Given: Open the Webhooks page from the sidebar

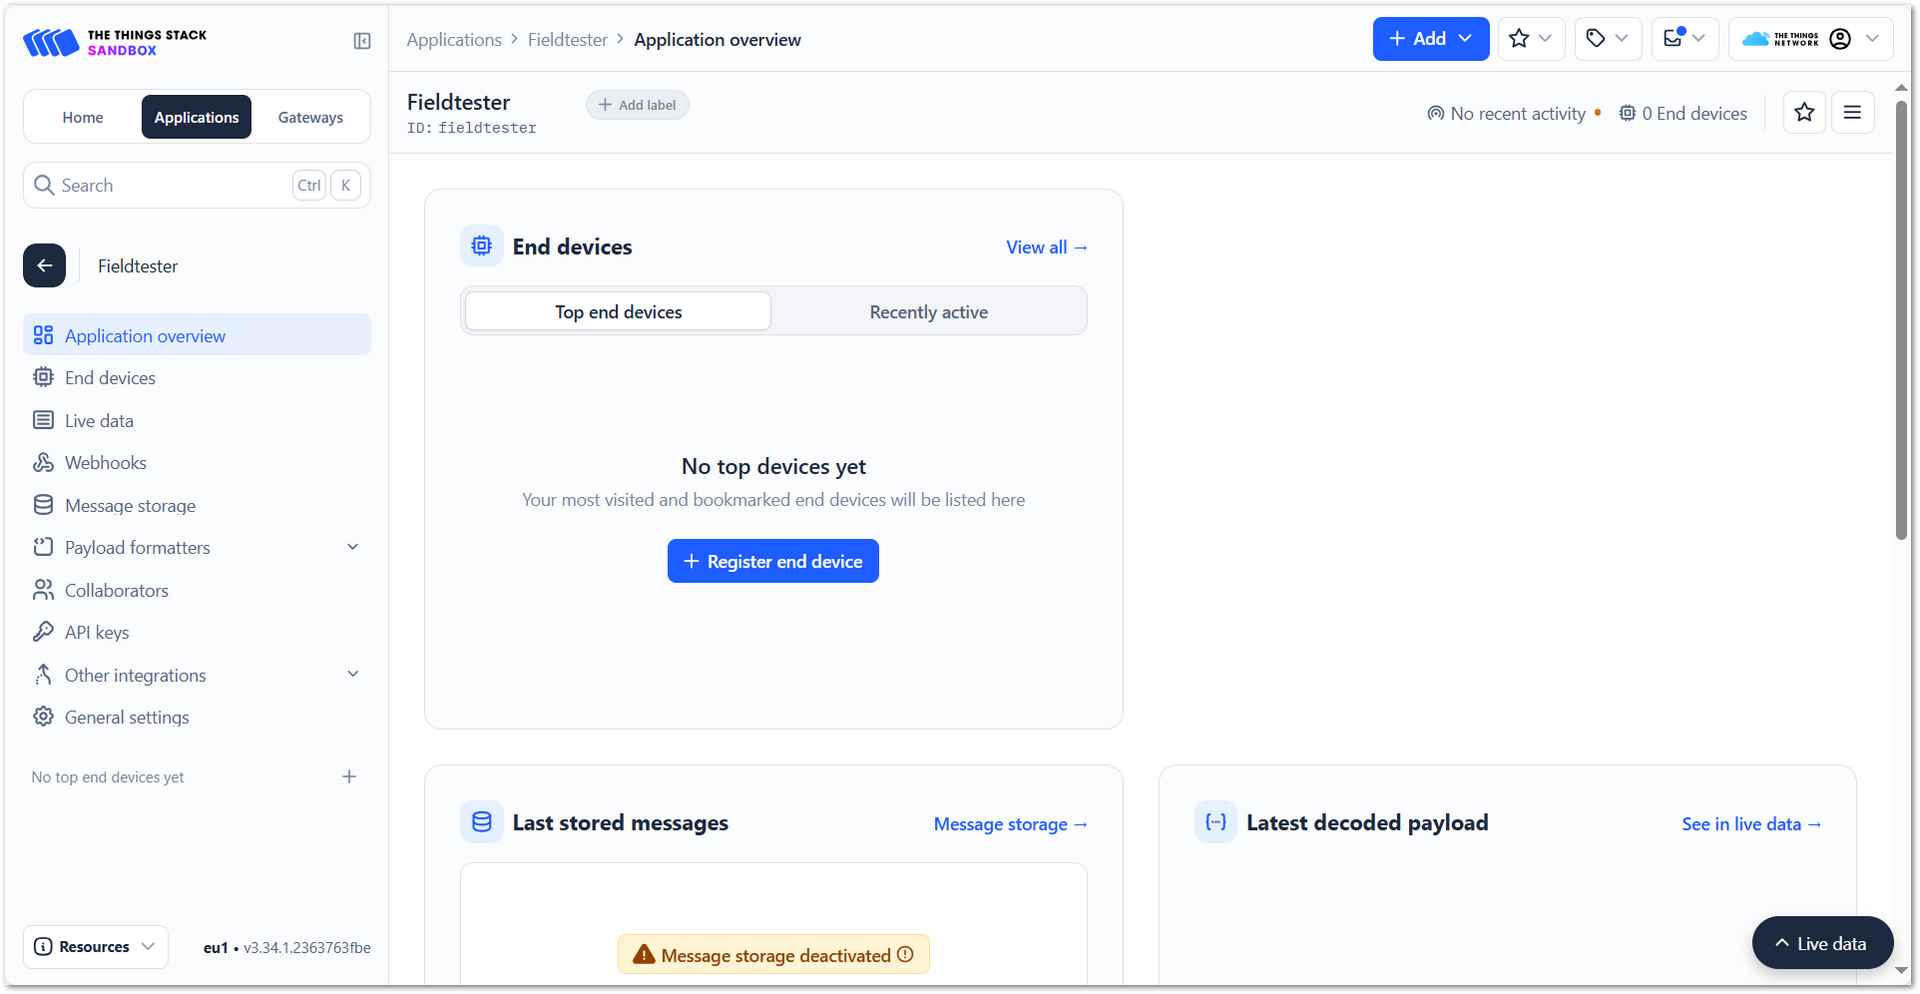Looking at the screenshot, I should [x=105, y=463].
